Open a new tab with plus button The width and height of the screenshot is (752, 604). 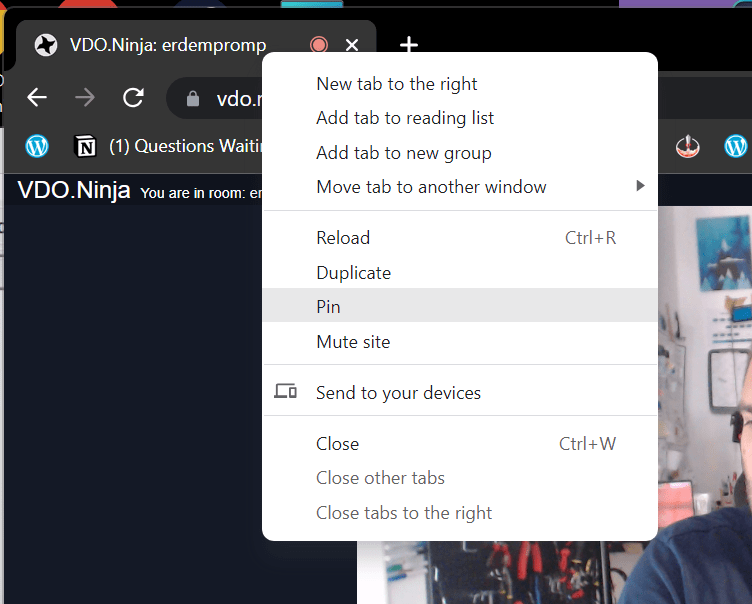pos(409,44)
